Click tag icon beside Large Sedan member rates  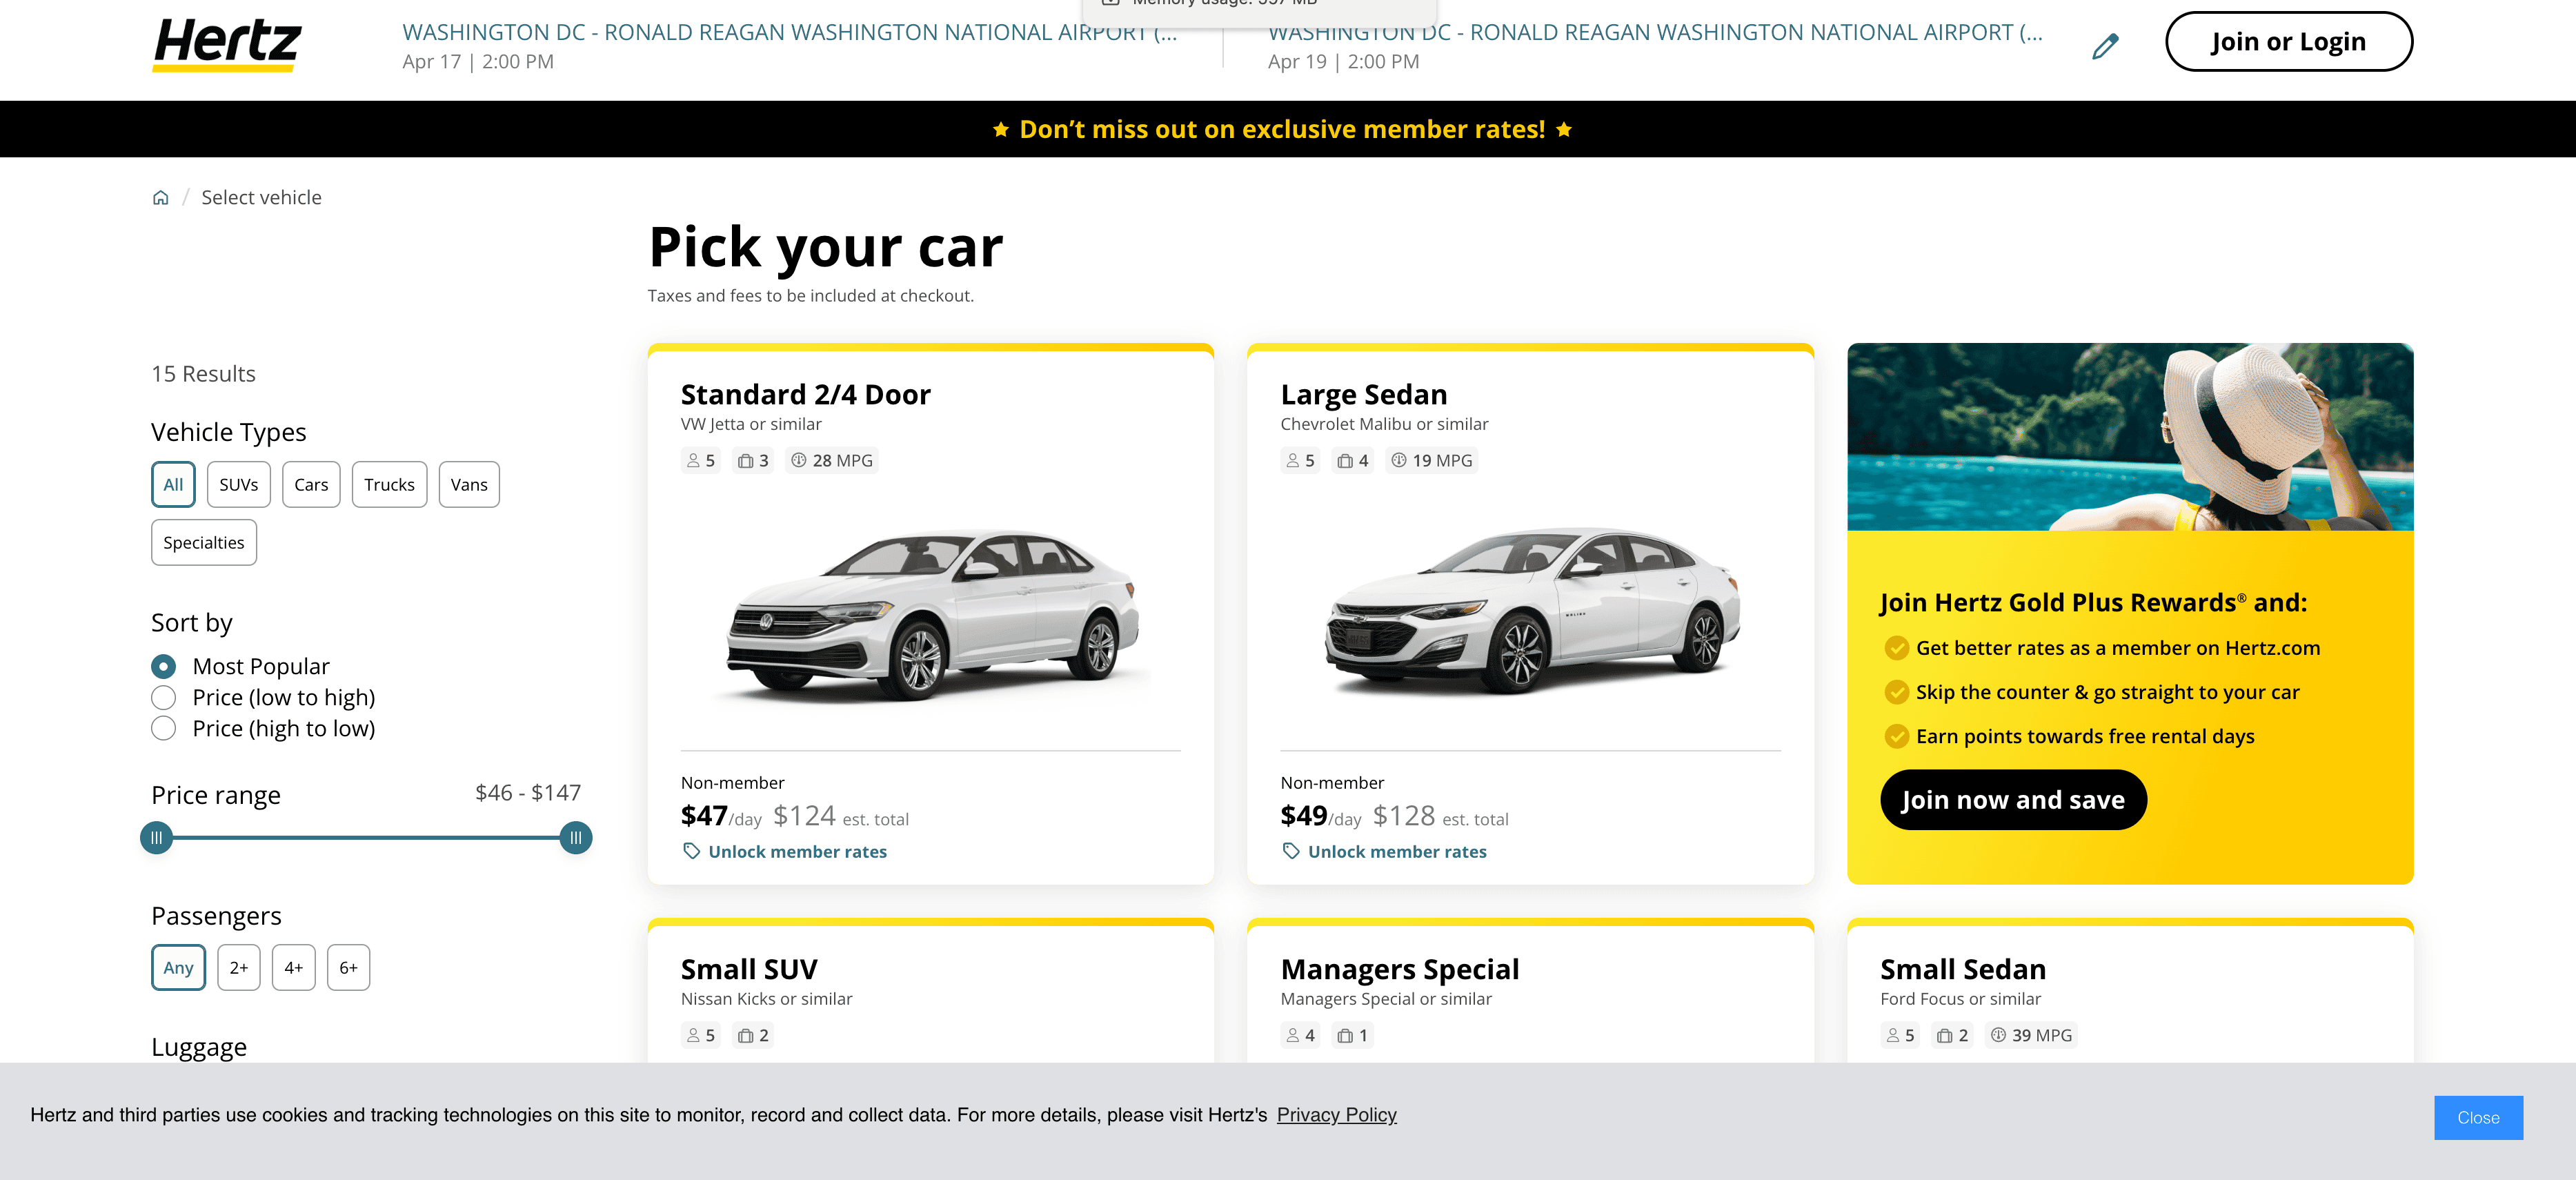tap(1291, 851)
